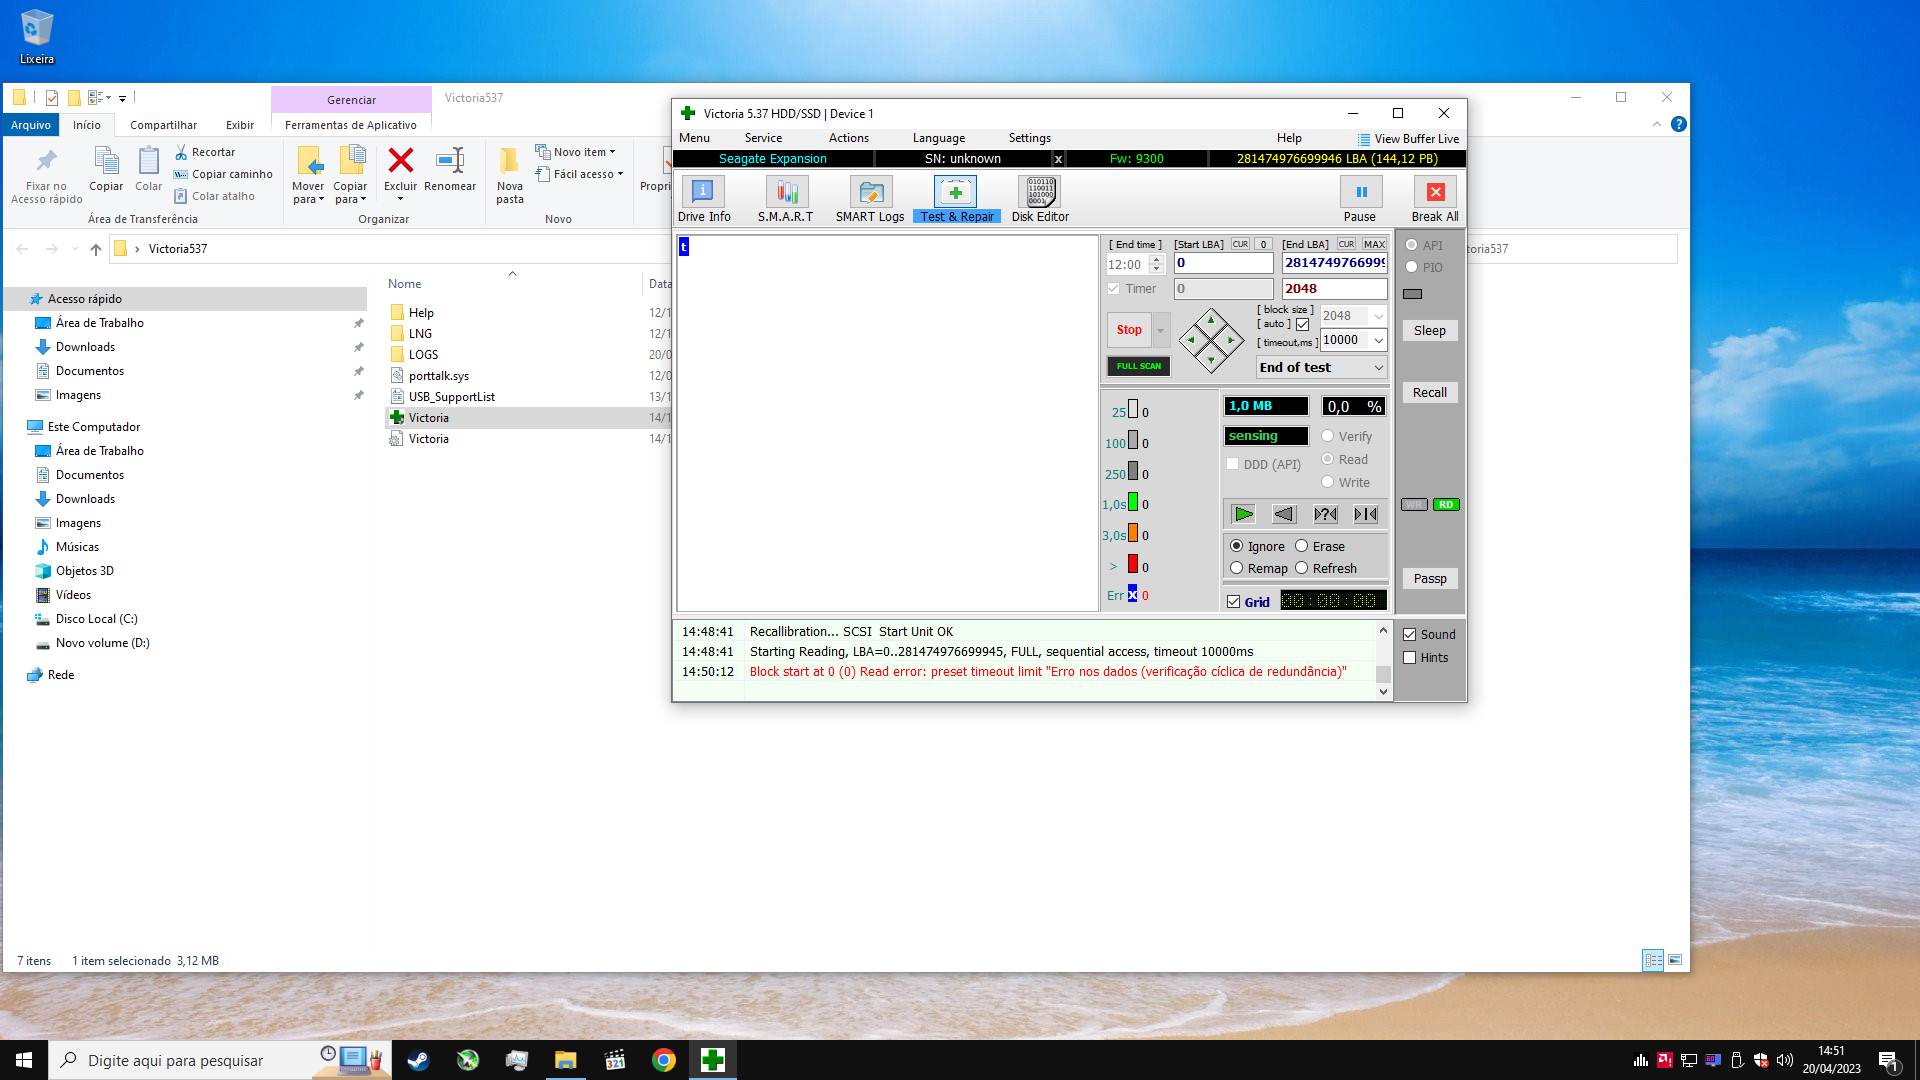Open Google Chrome from the taskbar
Image resolution: width=1920 pixels, height=1080 pixels.
(664, 1060)
